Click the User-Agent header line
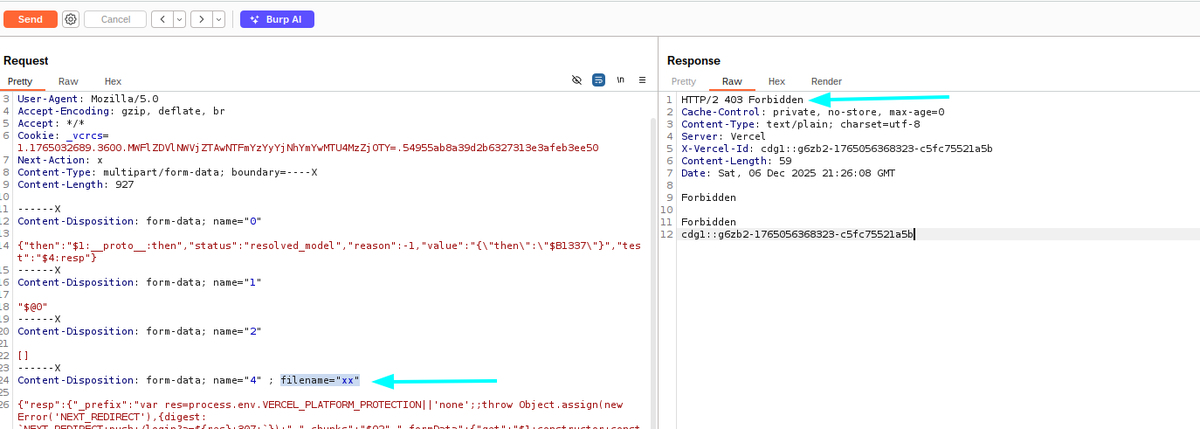Viewport: 1200px width, 429px height. click(x=88, y=100)
